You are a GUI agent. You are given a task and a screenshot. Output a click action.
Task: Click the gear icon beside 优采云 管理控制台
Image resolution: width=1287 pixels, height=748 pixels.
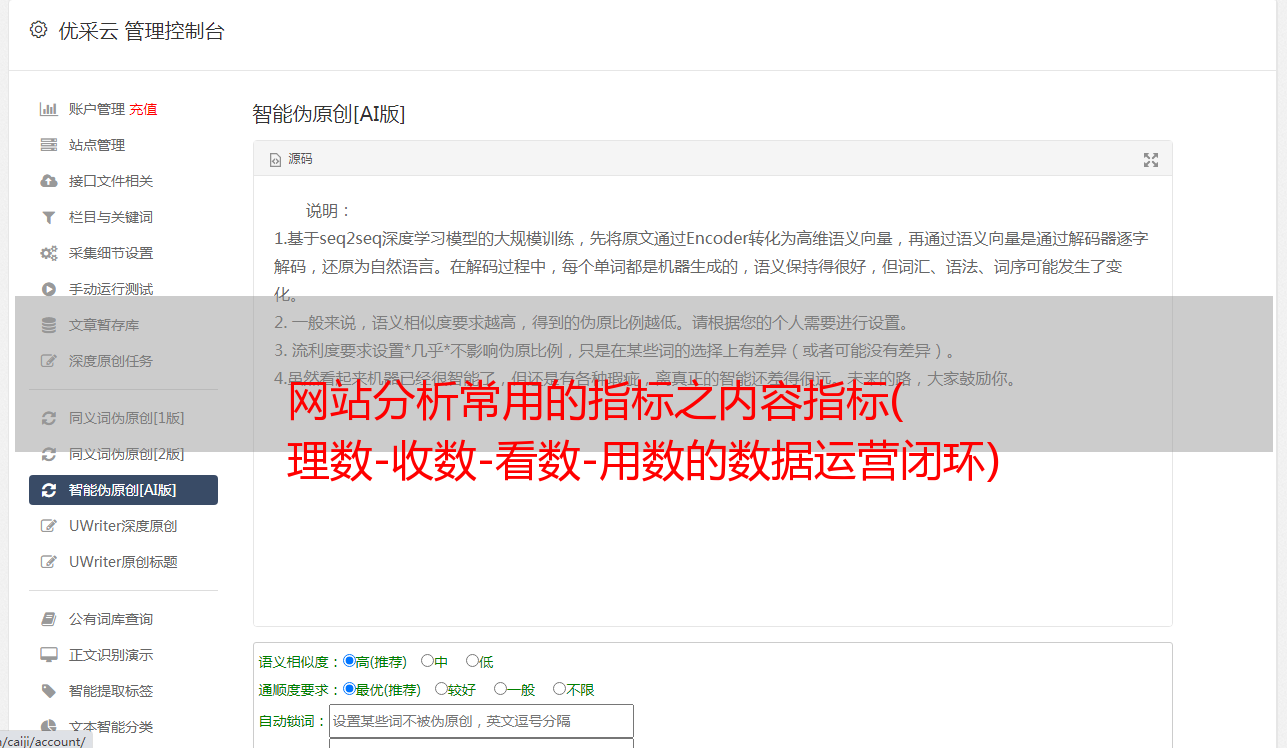(38, 30)
